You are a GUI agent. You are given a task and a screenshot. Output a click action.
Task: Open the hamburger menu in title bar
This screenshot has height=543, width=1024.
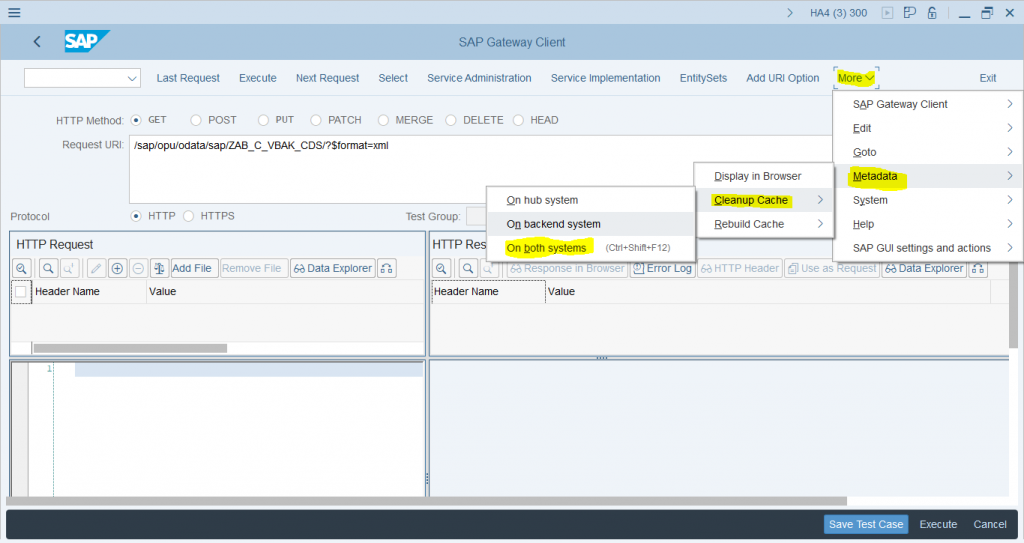(x=14, y=12)
